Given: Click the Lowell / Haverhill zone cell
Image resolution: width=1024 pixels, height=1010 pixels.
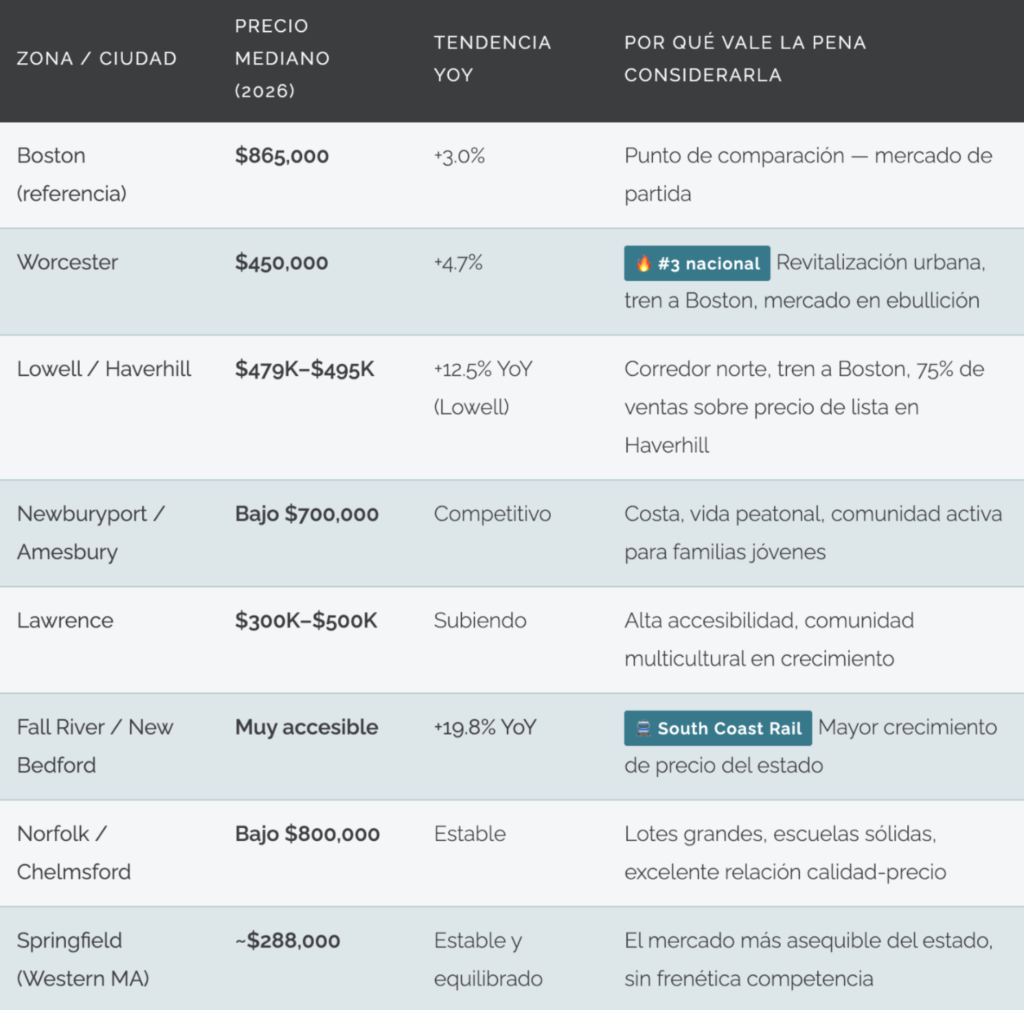Looking at the screenshot, I should (104, 369).
